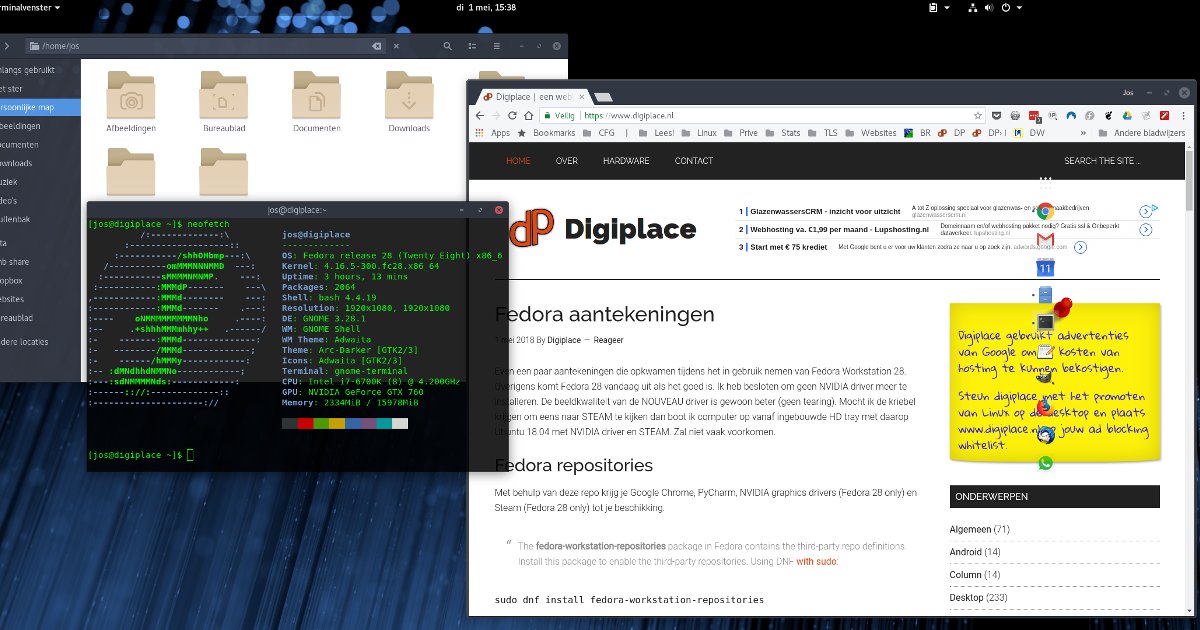
Task: Click the terminal prompt line after neofetch output
Action: point(139,454)
